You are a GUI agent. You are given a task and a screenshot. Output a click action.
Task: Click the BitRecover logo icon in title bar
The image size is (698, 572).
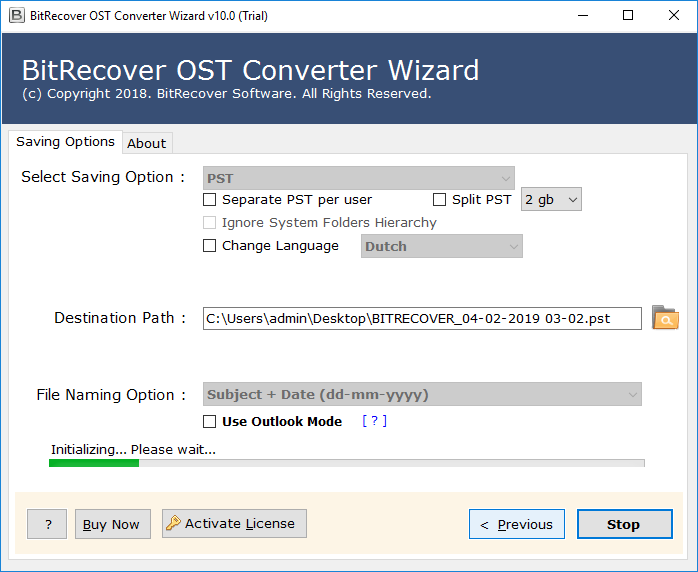[x=16, y=16]
